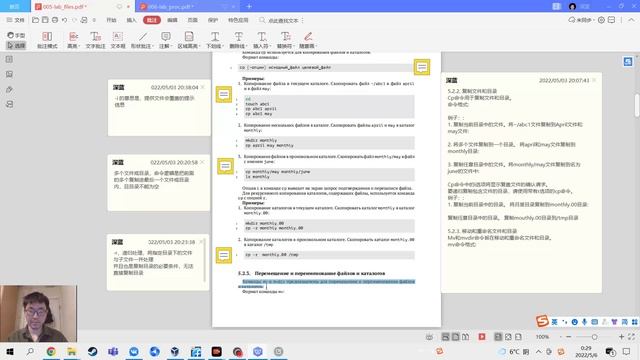
Task: Expand the 区域高亮 area highlight dropdown arrow
Action: (200, 47)
